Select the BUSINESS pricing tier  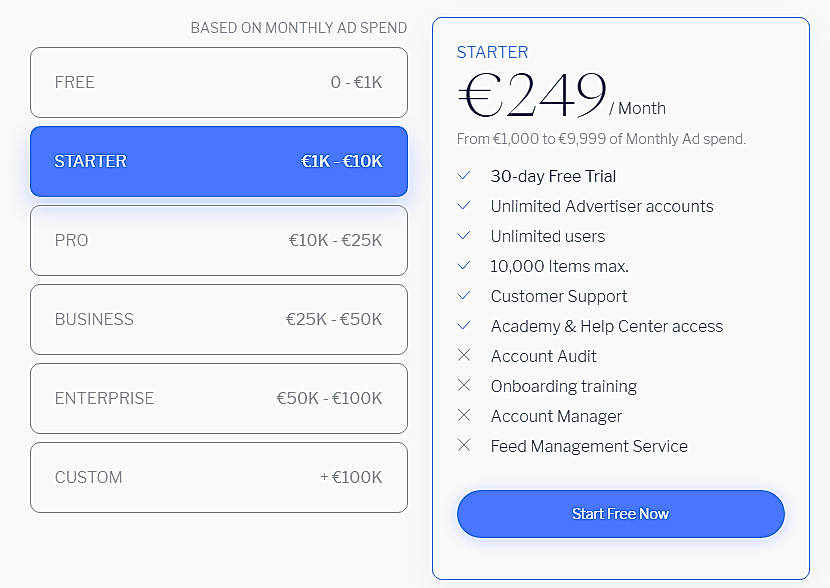point(219,319)
